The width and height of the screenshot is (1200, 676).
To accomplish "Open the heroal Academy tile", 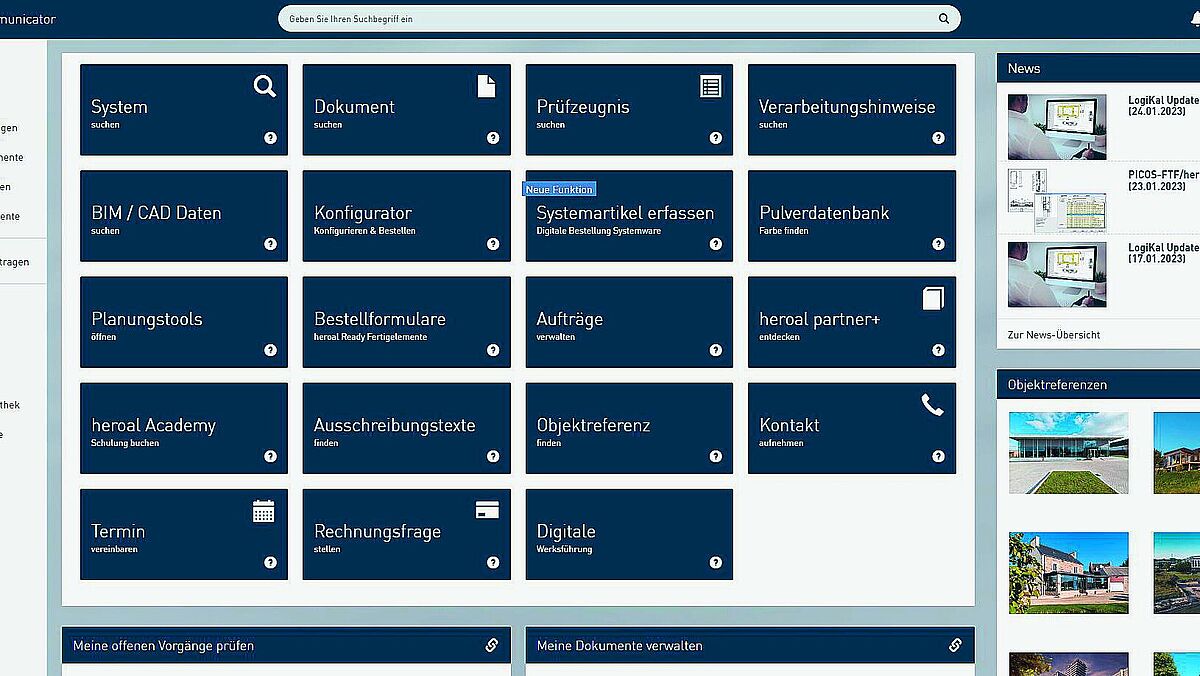I will click(183, 428).
